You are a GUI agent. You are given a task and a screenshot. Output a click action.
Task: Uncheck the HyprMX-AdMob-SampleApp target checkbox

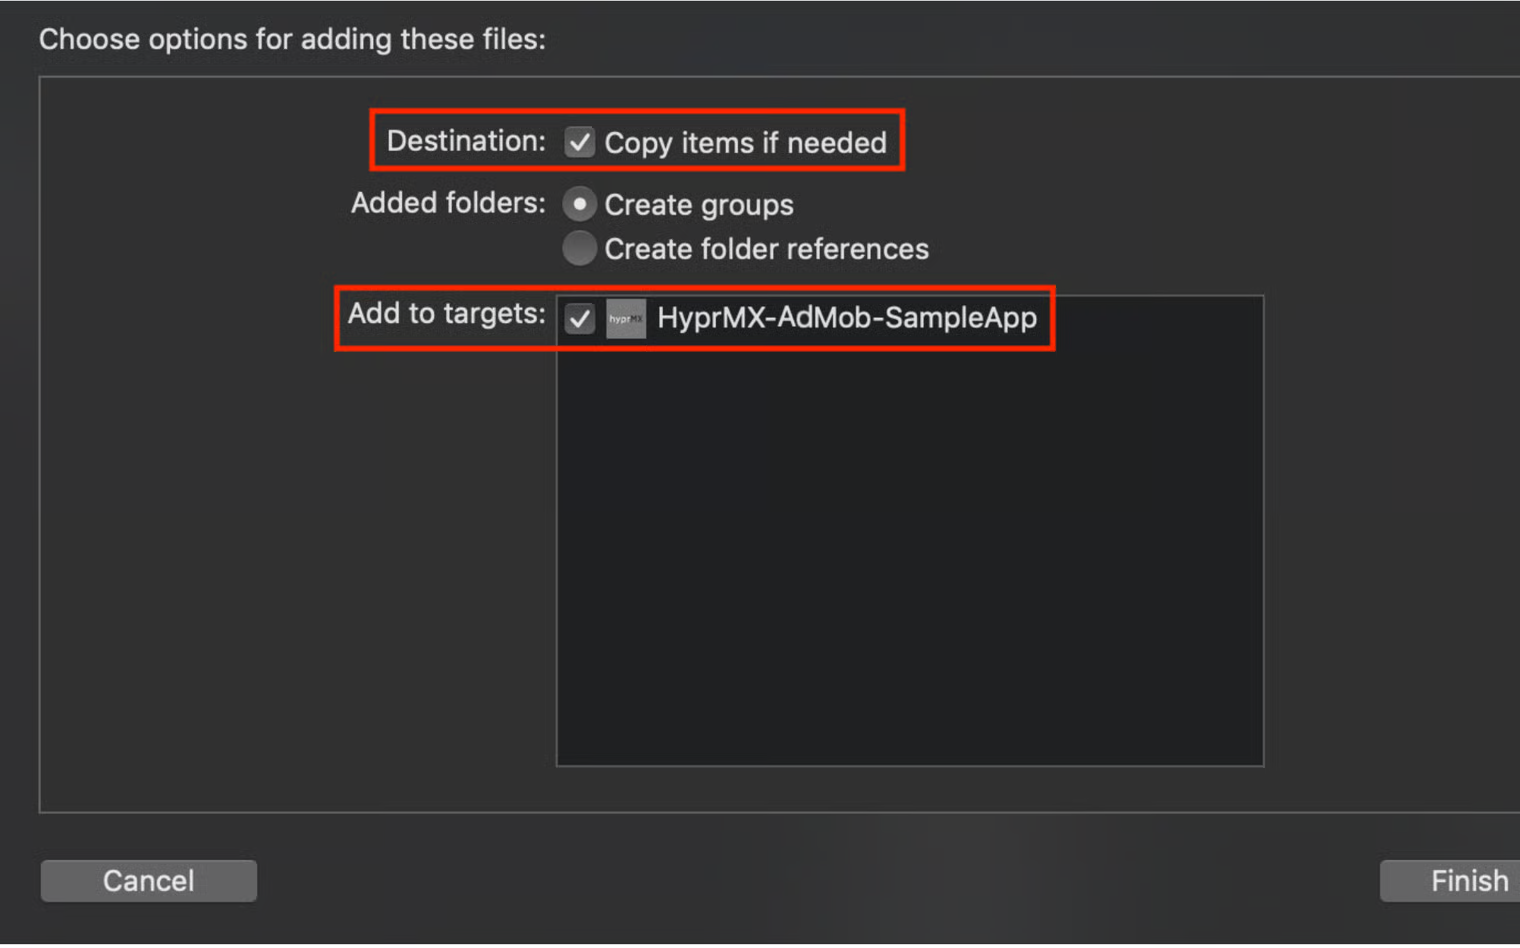click(580, 319)
